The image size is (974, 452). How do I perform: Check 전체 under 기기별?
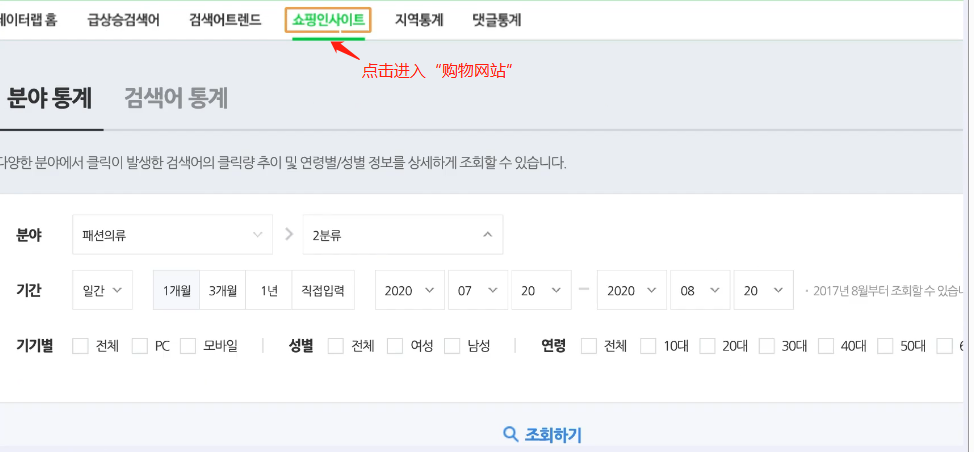(x=81, y=346)
